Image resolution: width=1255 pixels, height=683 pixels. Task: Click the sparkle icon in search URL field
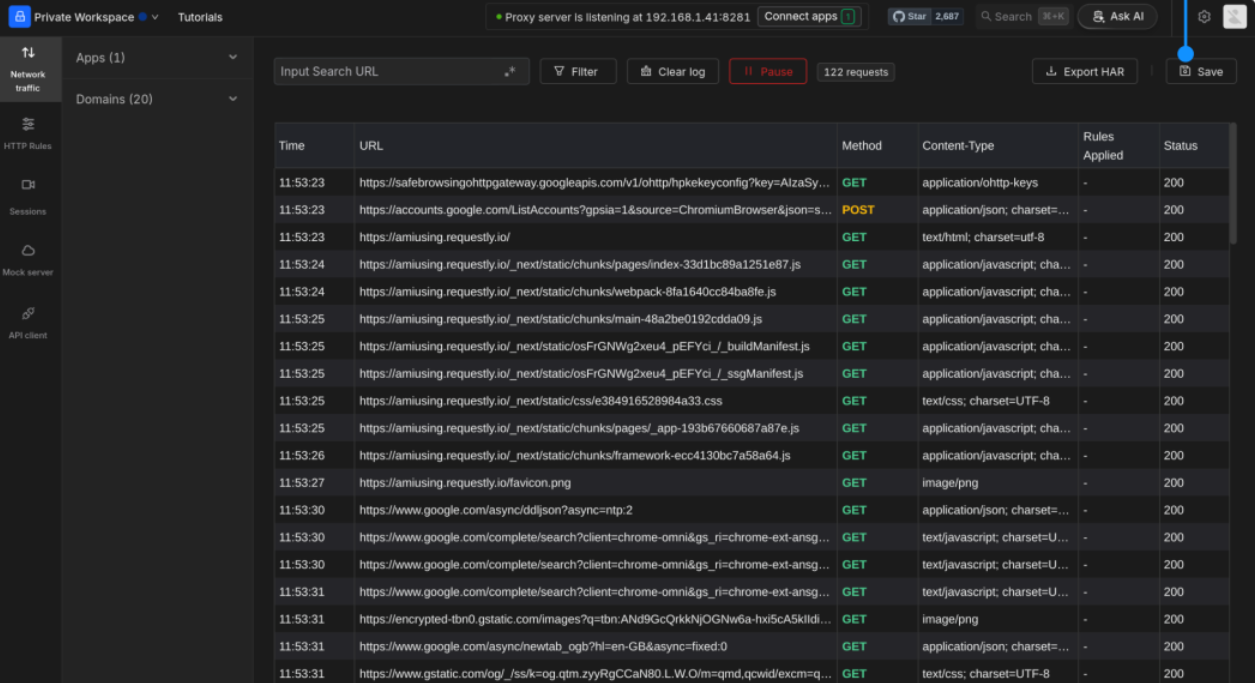510,71
